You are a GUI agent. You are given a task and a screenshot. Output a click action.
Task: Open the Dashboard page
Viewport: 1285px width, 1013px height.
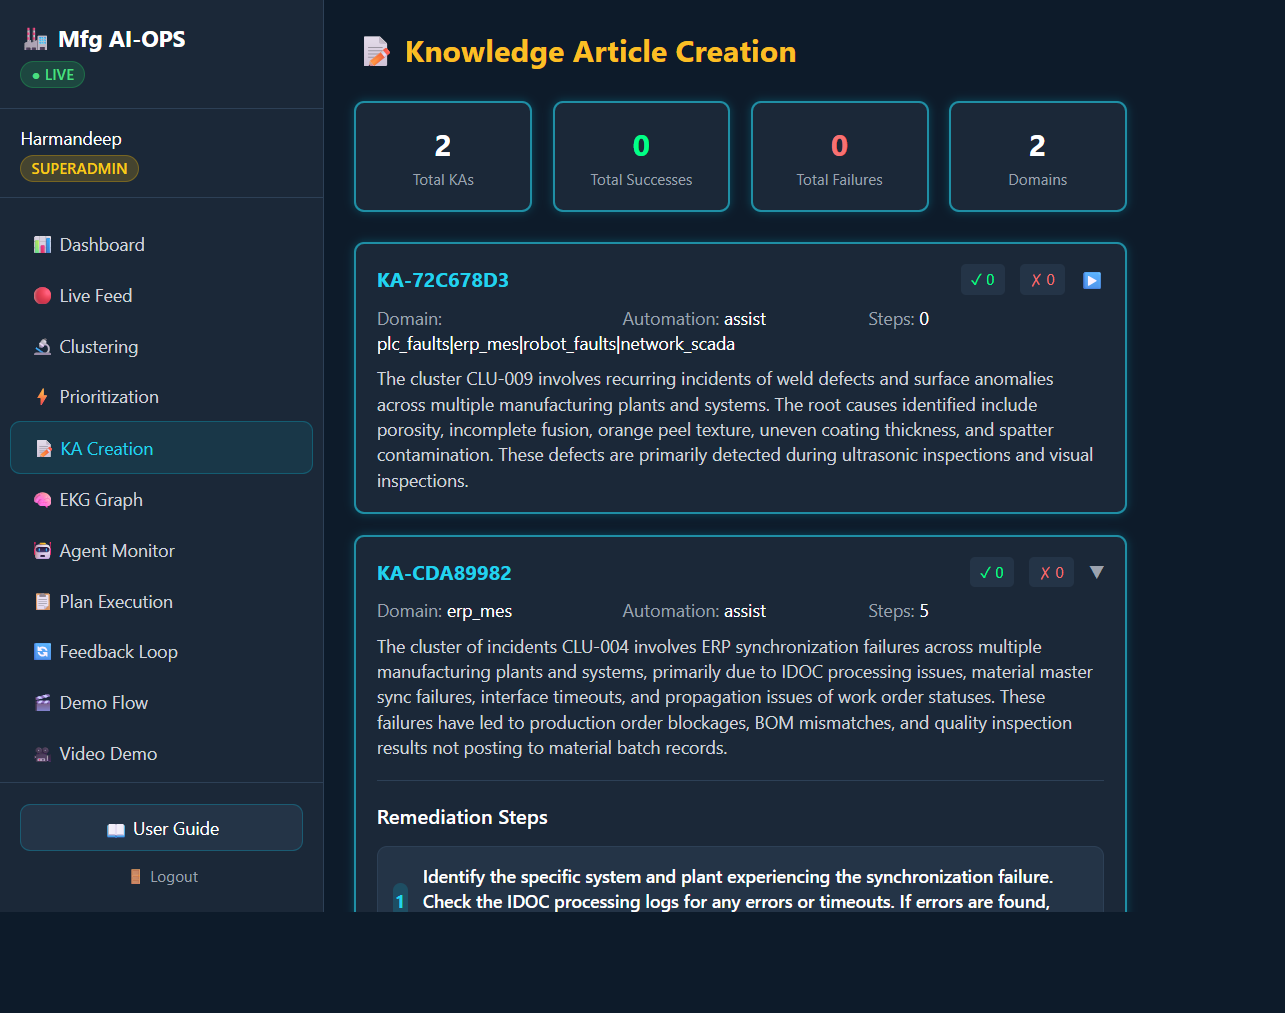pyautogui.click(x=161, y=245)
